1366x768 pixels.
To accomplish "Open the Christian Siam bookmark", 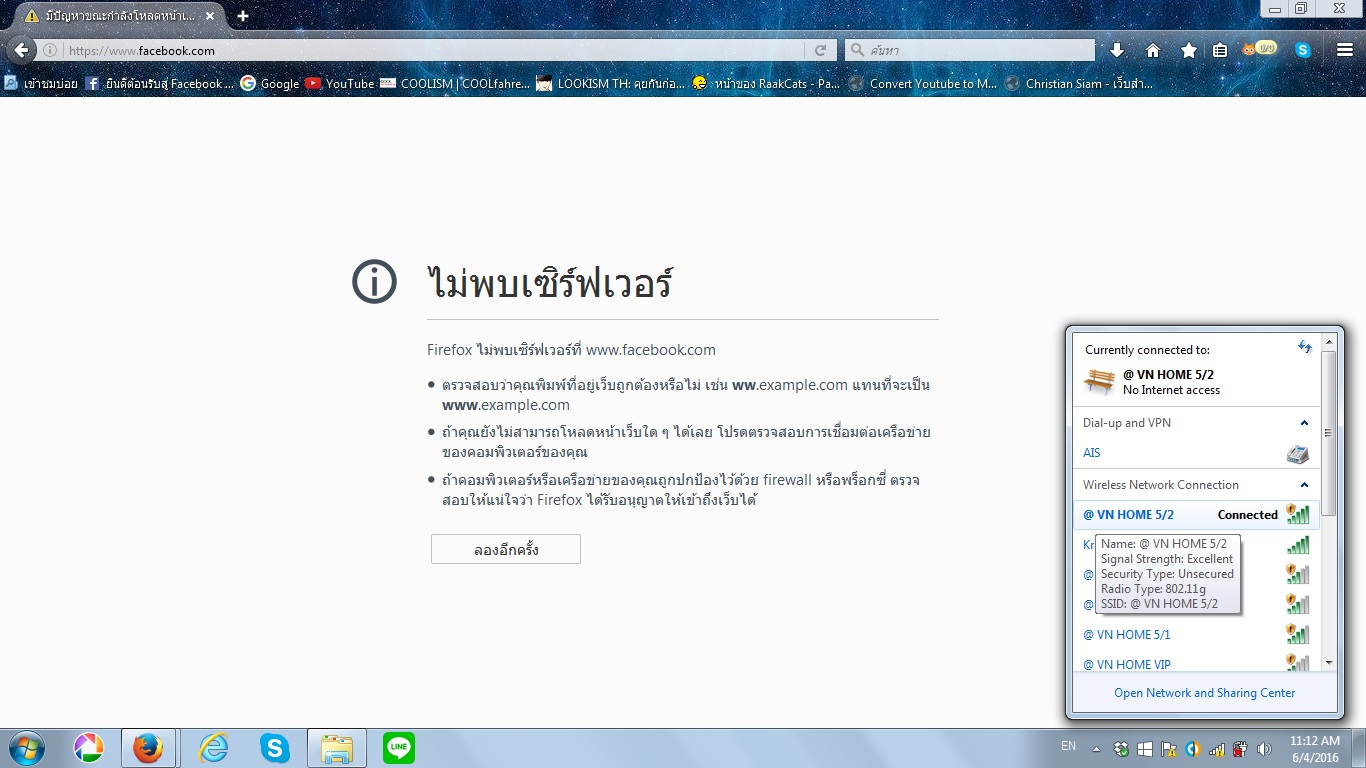I will [x=1078, y=84].
